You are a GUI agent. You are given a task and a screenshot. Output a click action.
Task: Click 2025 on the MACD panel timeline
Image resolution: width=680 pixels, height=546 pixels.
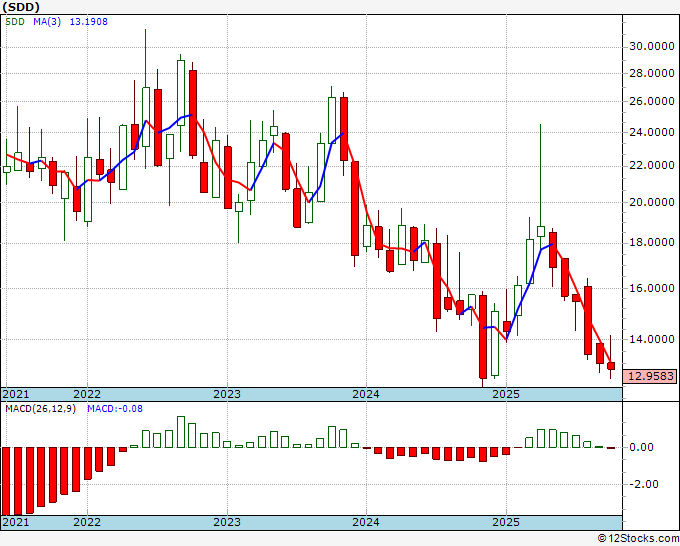(x=506, y=522)
